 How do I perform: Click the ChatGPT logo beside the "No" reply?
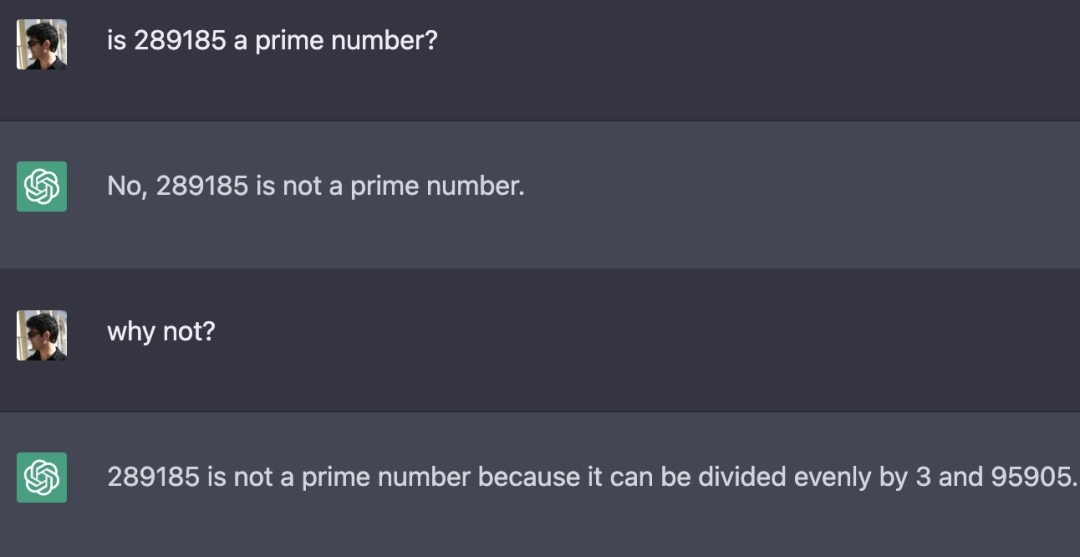42,186
